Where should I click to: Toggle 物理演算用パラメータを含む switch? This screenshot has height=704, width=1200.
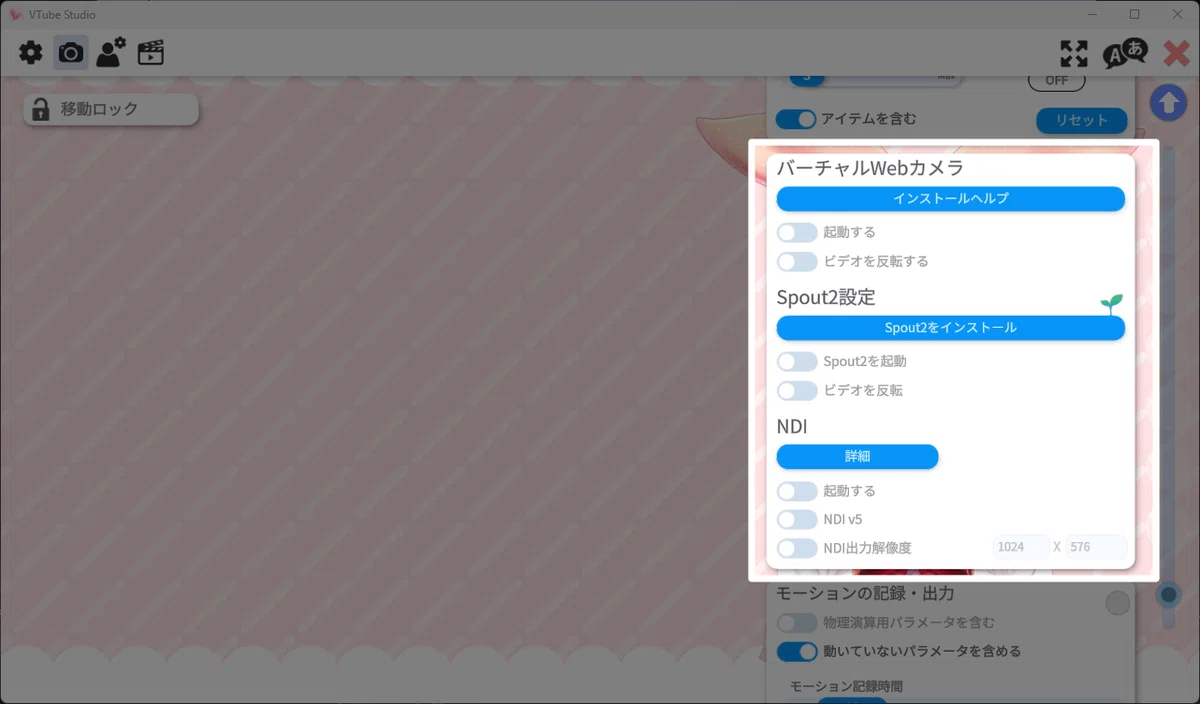(x=797, y=623)
